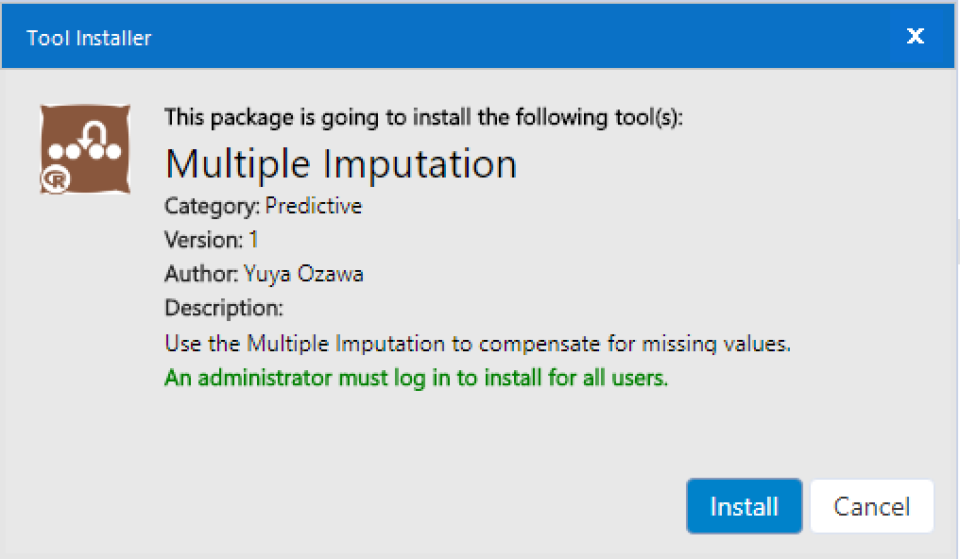Select the "Predictive" category value
The height and width of the screenshot is (559, 960).
(x=313, y=207)
